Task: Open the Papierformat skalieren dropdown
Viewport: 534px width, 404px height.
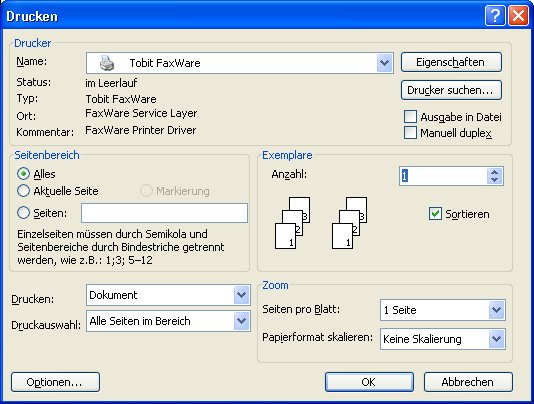Action: [496, 339]
